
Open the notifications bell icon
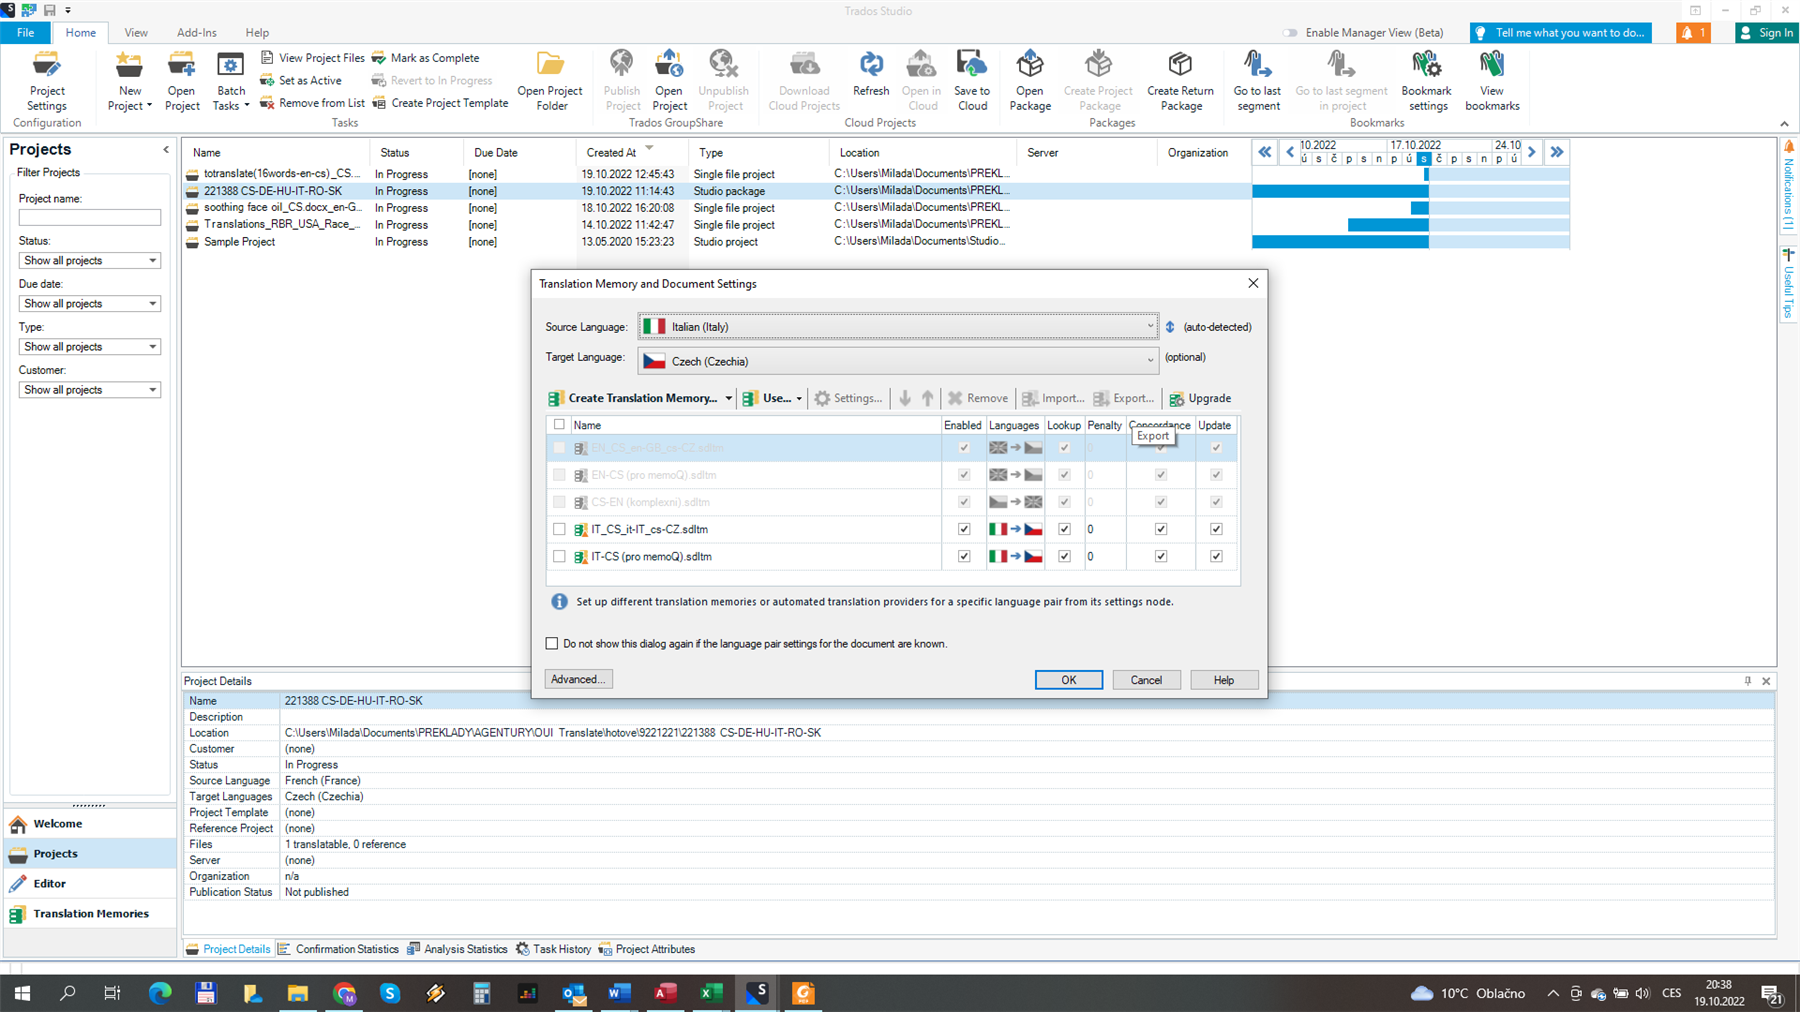point(1693,33)
